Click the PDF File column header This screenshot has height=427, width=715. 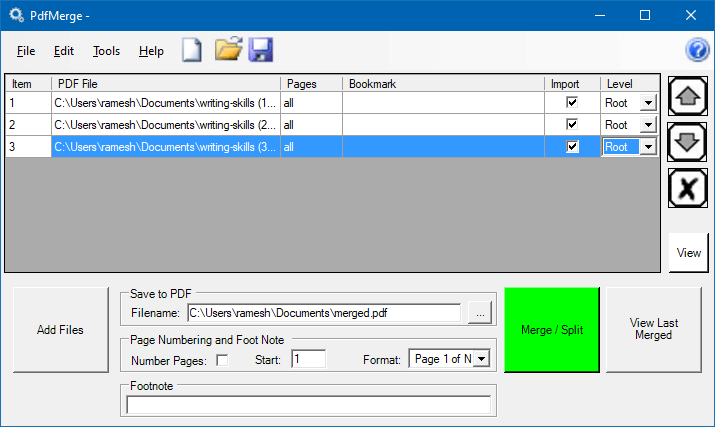pyautogui.click(x=166, y=83)
